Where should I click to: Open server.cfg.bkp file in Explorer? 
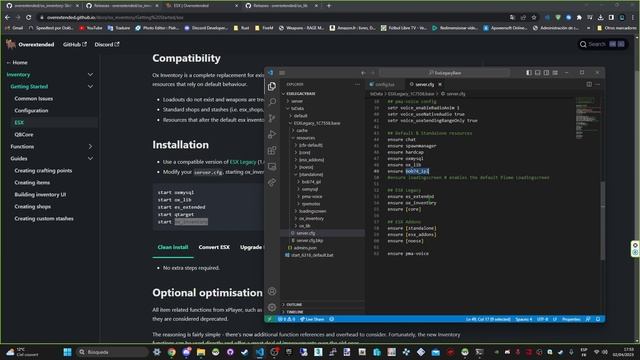click(x=309, y=240)
